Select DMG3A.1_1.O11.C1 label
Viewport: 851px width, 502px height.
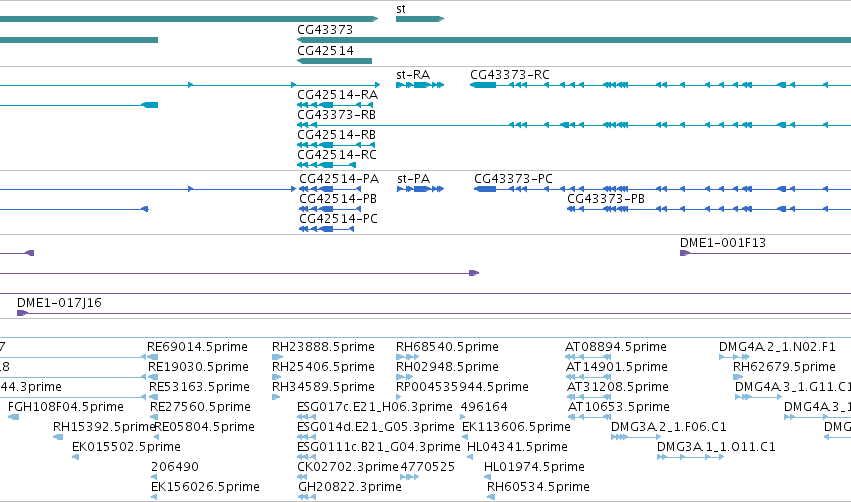716,447
